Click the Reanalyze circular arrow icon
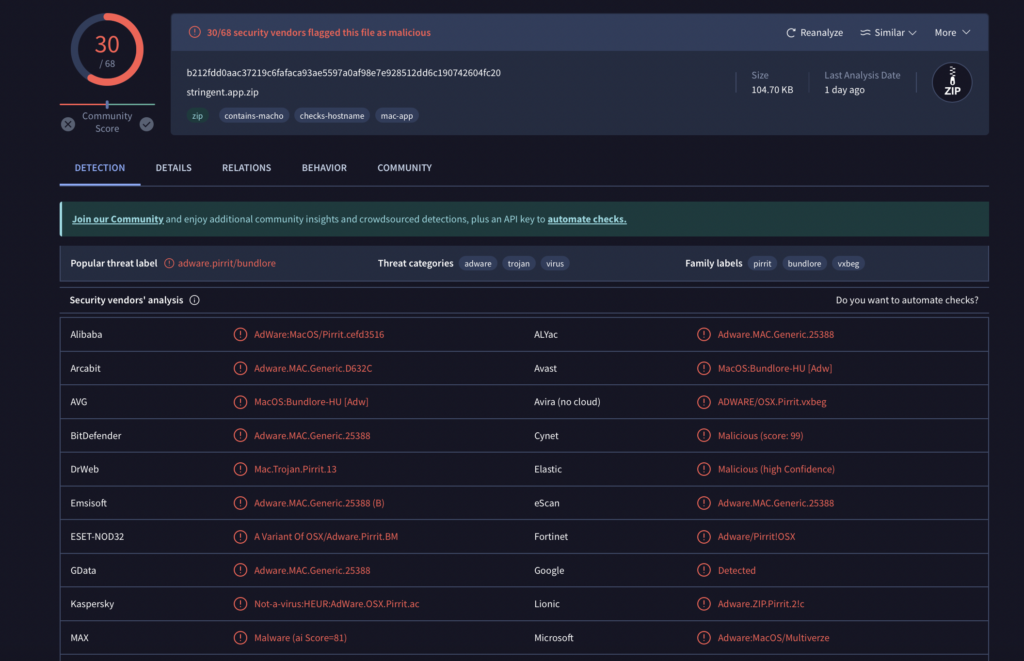This screenshot has width=1024, height=661. pos(791,33)
